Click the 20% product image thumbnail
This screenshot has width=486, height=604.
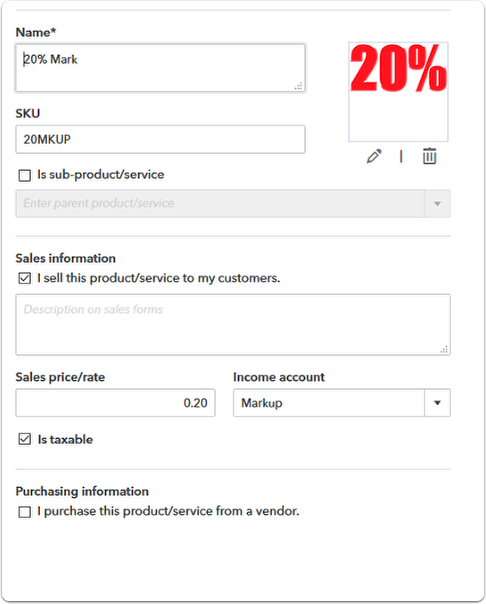coord(398,92)
